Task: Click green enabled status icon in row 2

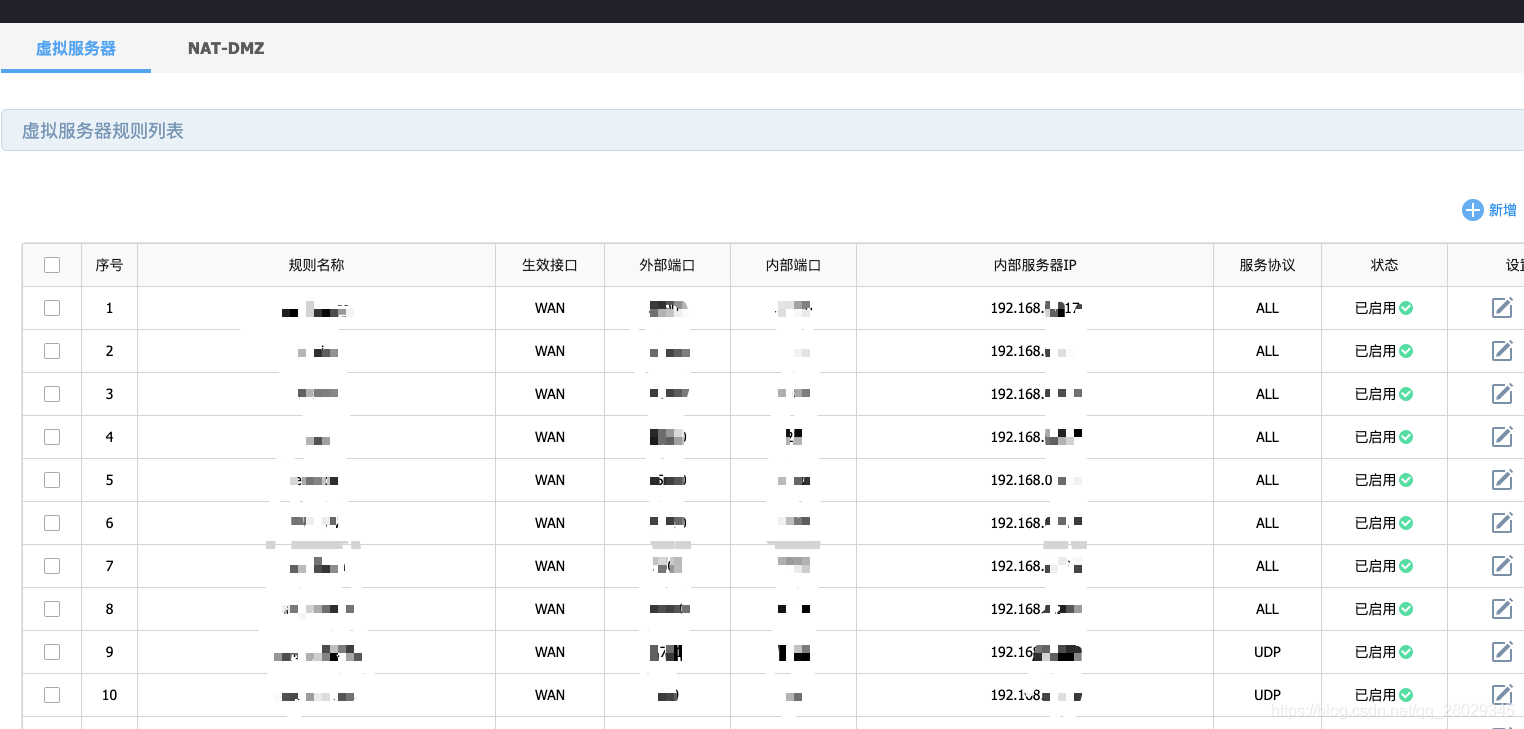Action: pyautogui.click(x=1406, y=351)
